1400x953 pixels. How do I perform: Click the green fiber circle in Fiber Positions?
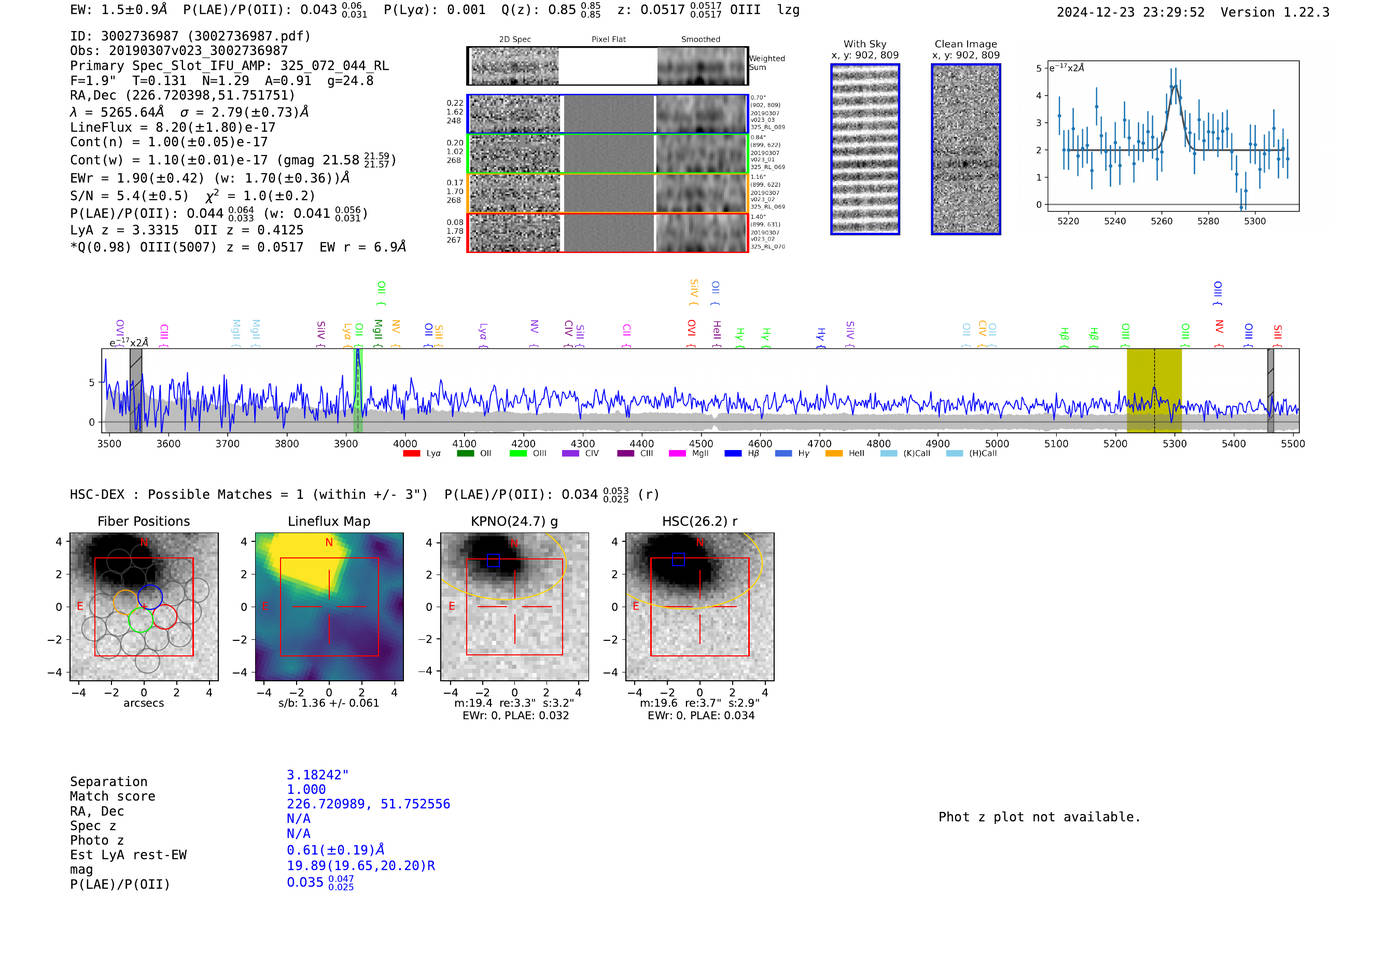pos(140,620)
